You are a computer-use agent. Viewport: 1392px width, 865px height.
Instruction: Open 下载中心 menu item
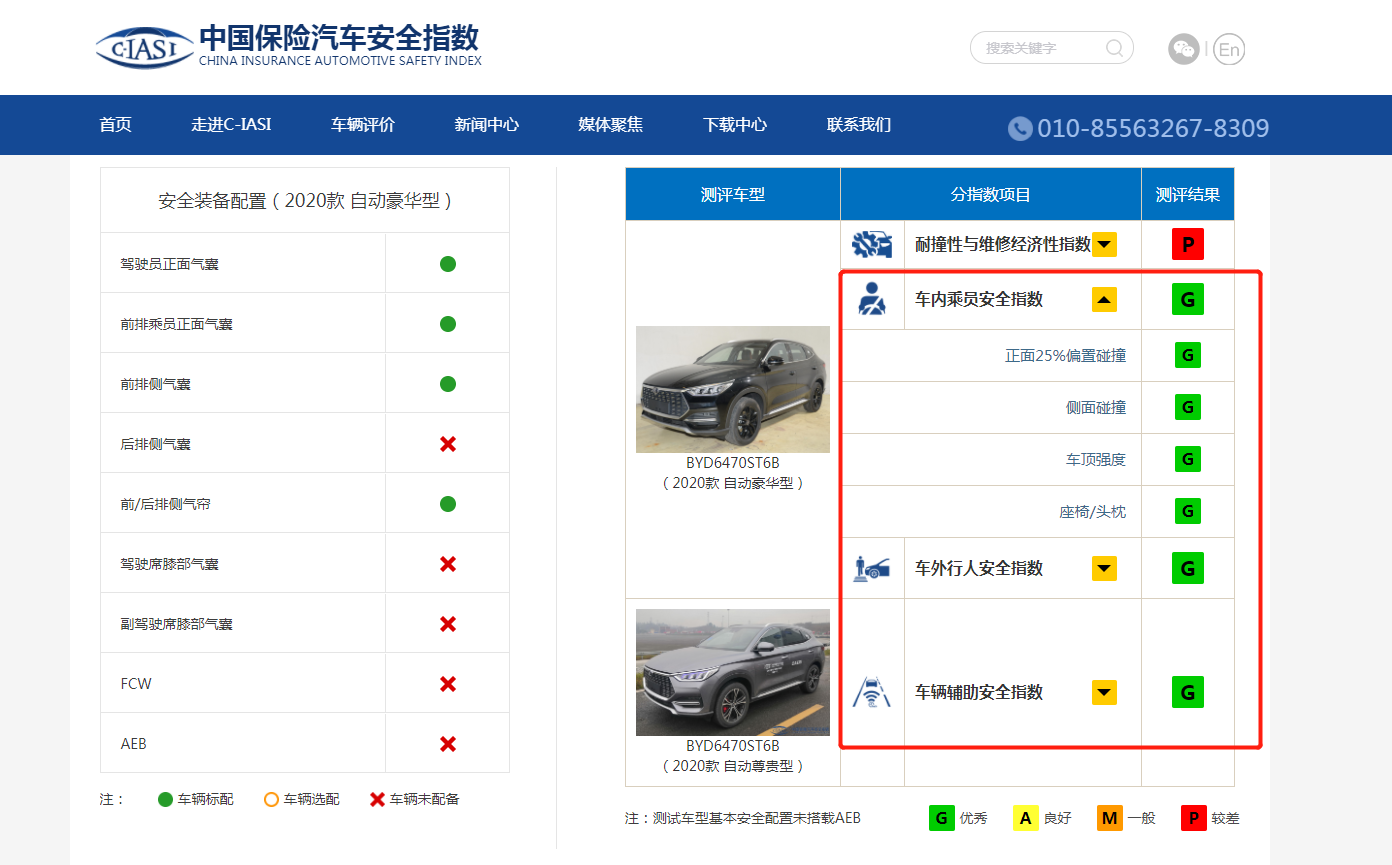735,125
